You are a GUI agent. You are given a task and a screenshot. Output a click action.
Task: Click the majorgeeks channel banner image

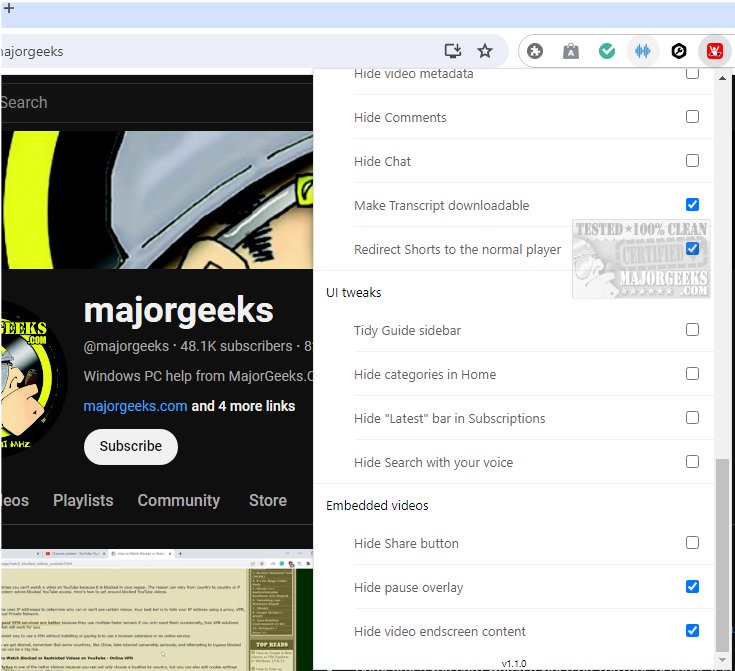tap(157, 200)
